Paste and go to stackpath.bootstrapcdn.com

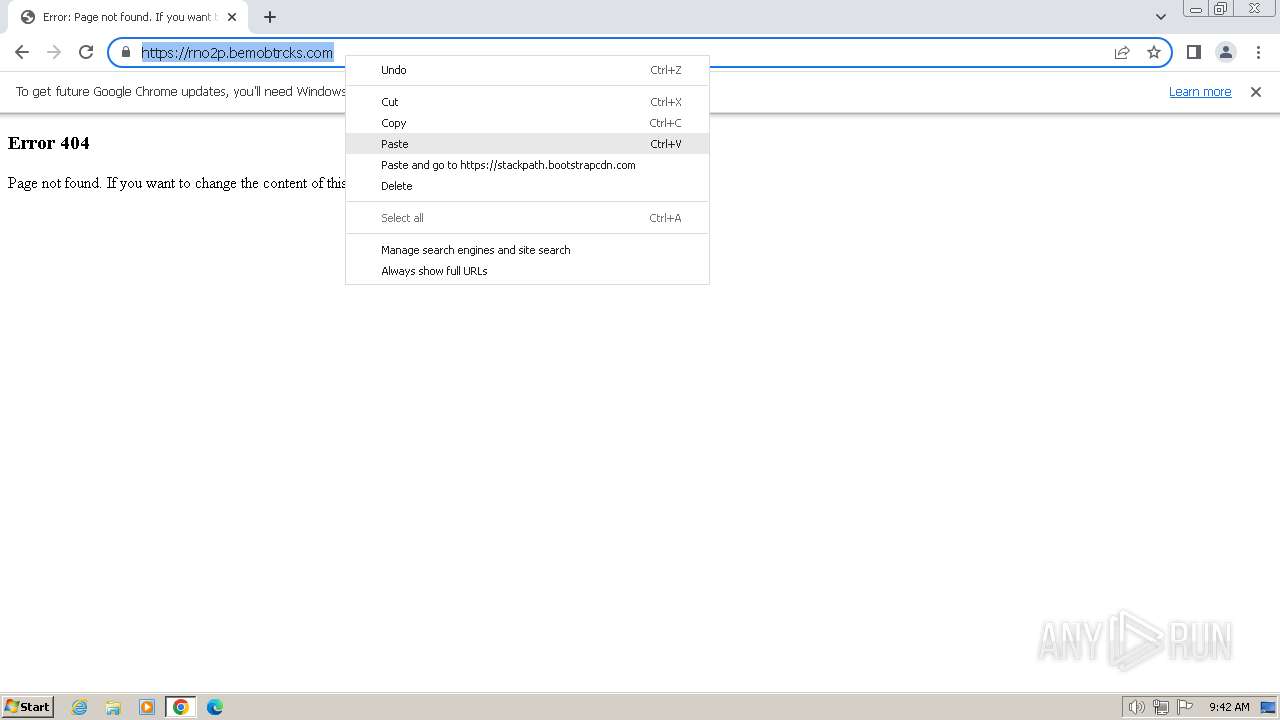tap(527, 165)
